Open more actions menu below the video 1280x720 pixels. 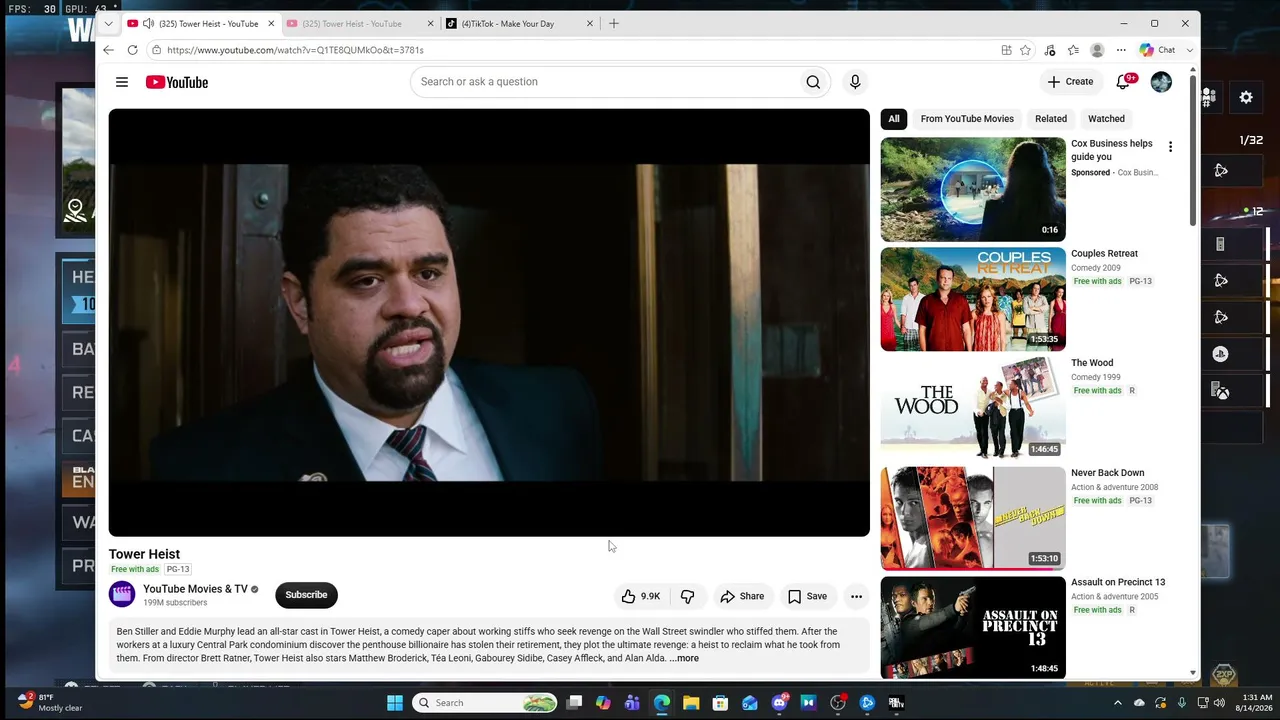tap(856, 596)
